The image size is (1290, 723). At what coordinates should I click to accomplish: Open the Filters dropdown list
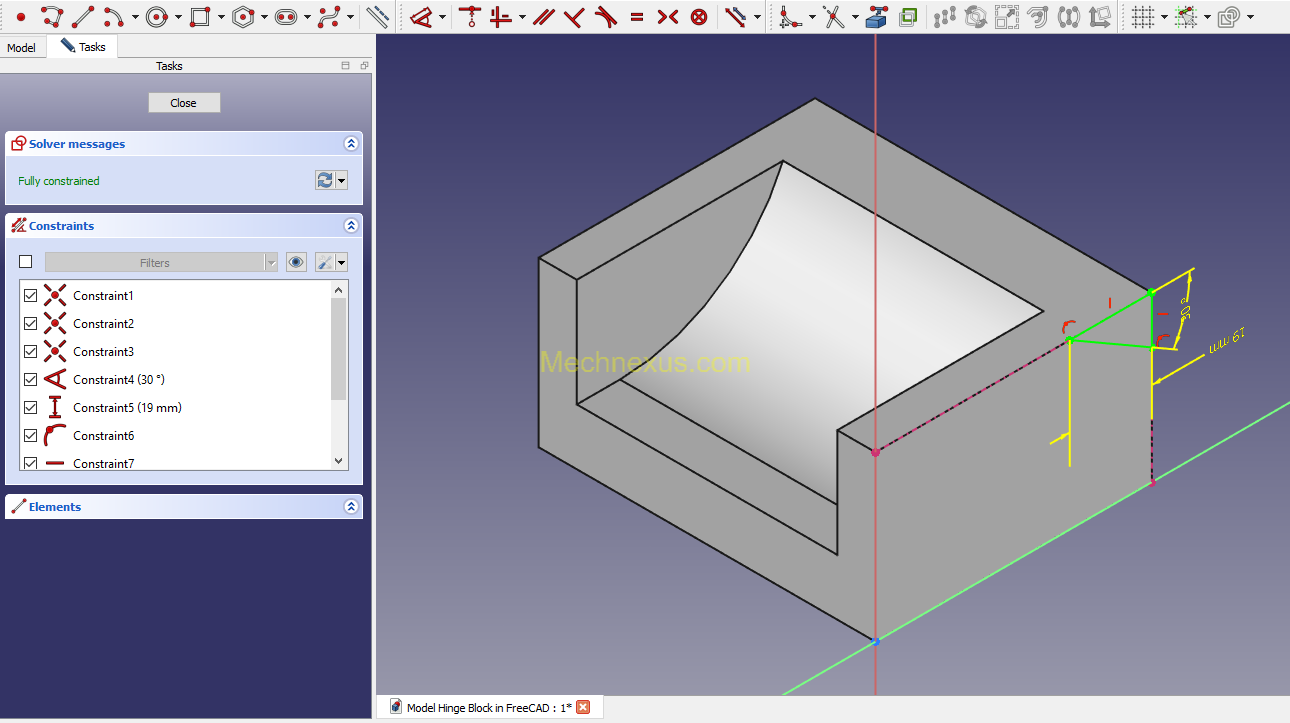(270, 262)
